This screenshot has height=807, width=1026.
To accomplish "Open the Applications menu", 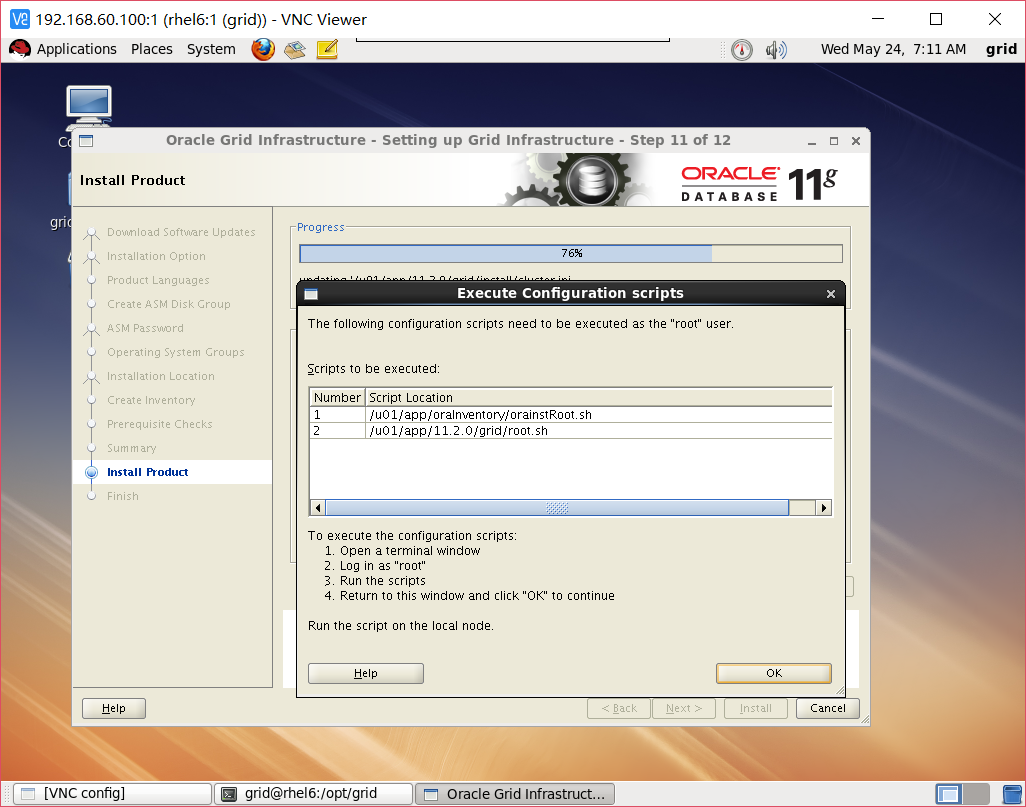I will coord(77,48).
